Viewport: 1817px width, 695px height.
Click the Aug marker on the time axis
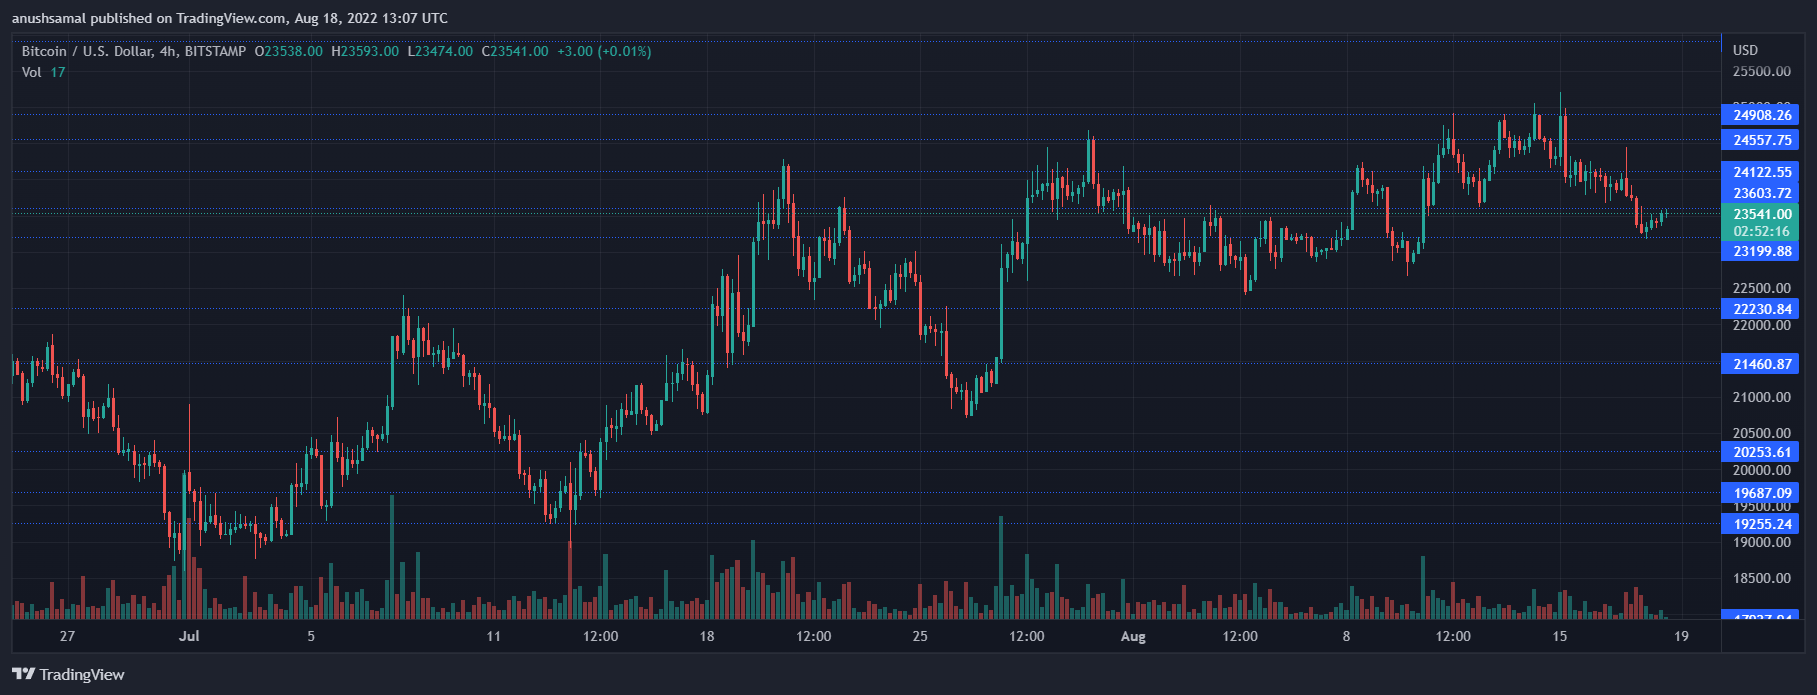(1133, 636)
